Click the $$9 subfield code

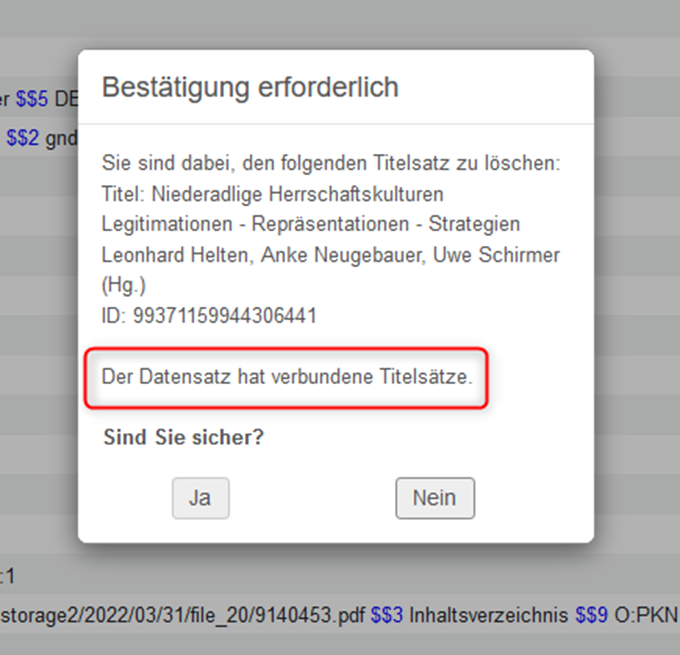pyautogui.click(x=591, y=614)
